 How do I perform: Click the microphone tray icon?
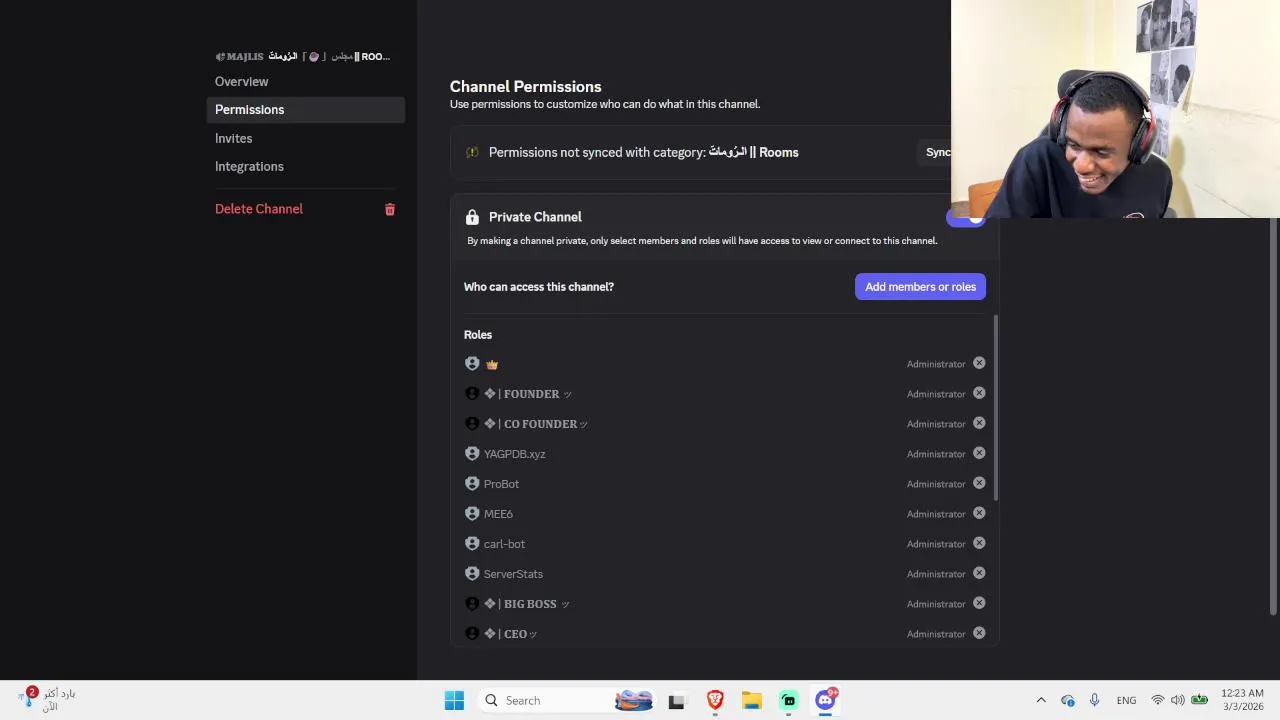tap(1095, 700)
